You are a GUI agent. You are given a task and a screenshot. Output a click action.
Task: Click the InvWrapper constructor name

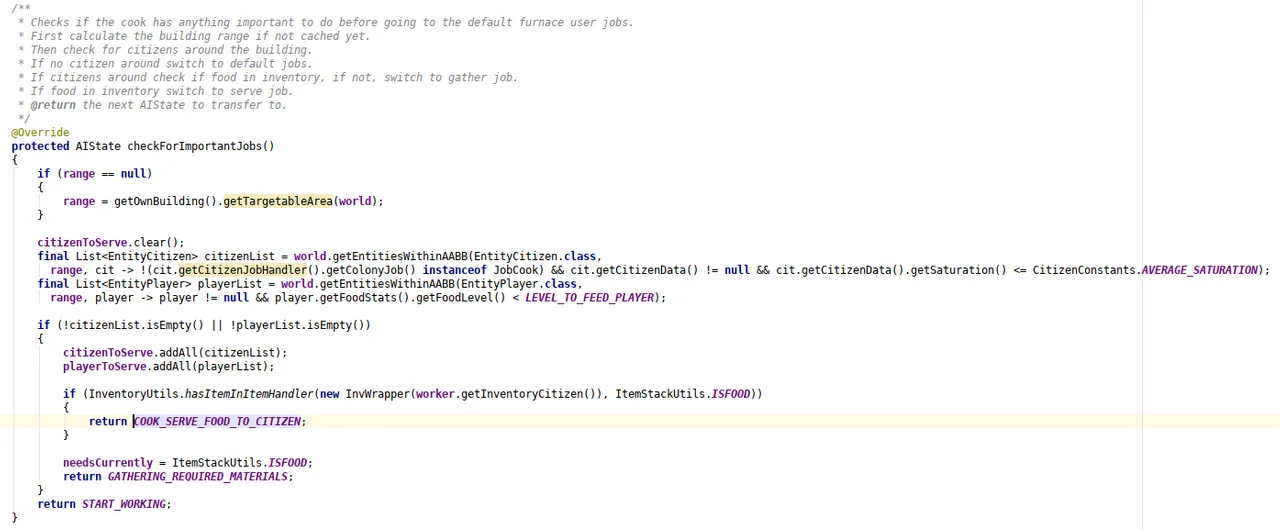point(377,394)
